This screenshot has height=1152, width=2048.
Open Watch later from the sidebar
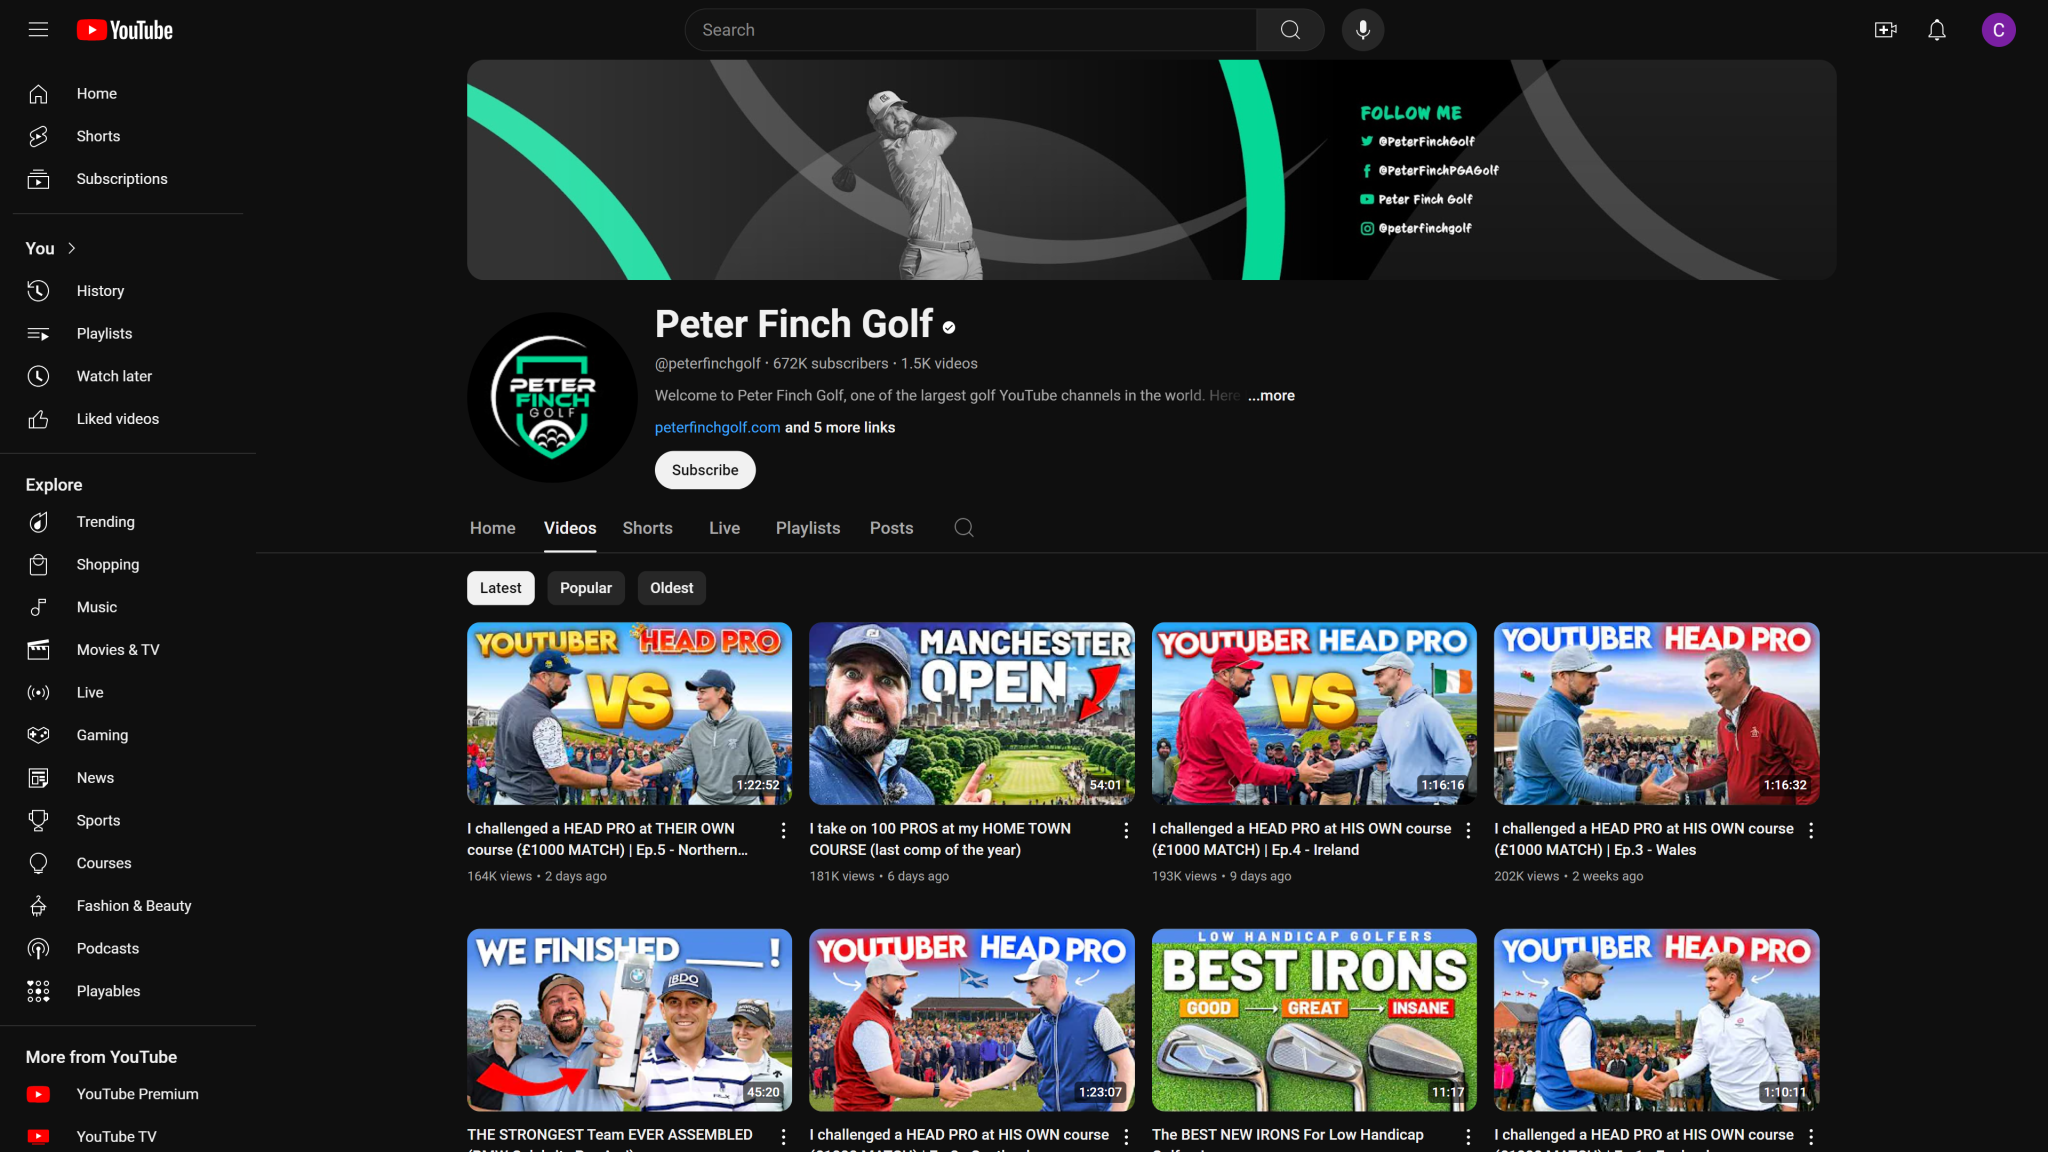point(38,376)
